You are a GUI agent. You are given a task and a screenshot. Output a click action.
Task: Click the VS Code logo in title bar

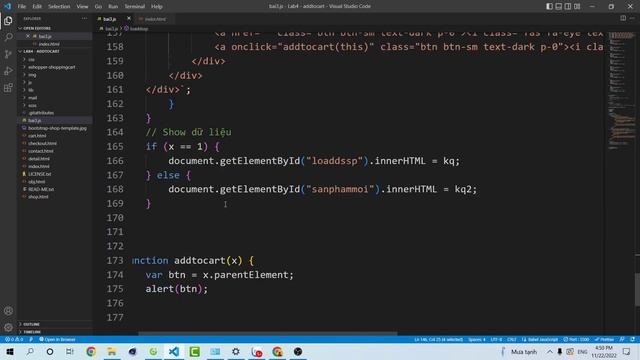(x=7, y=6)
